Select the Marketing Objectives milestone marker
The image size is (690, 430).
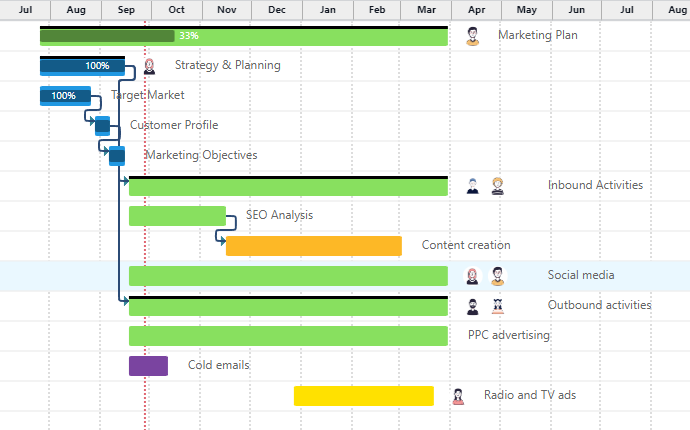tap(117, 156)
